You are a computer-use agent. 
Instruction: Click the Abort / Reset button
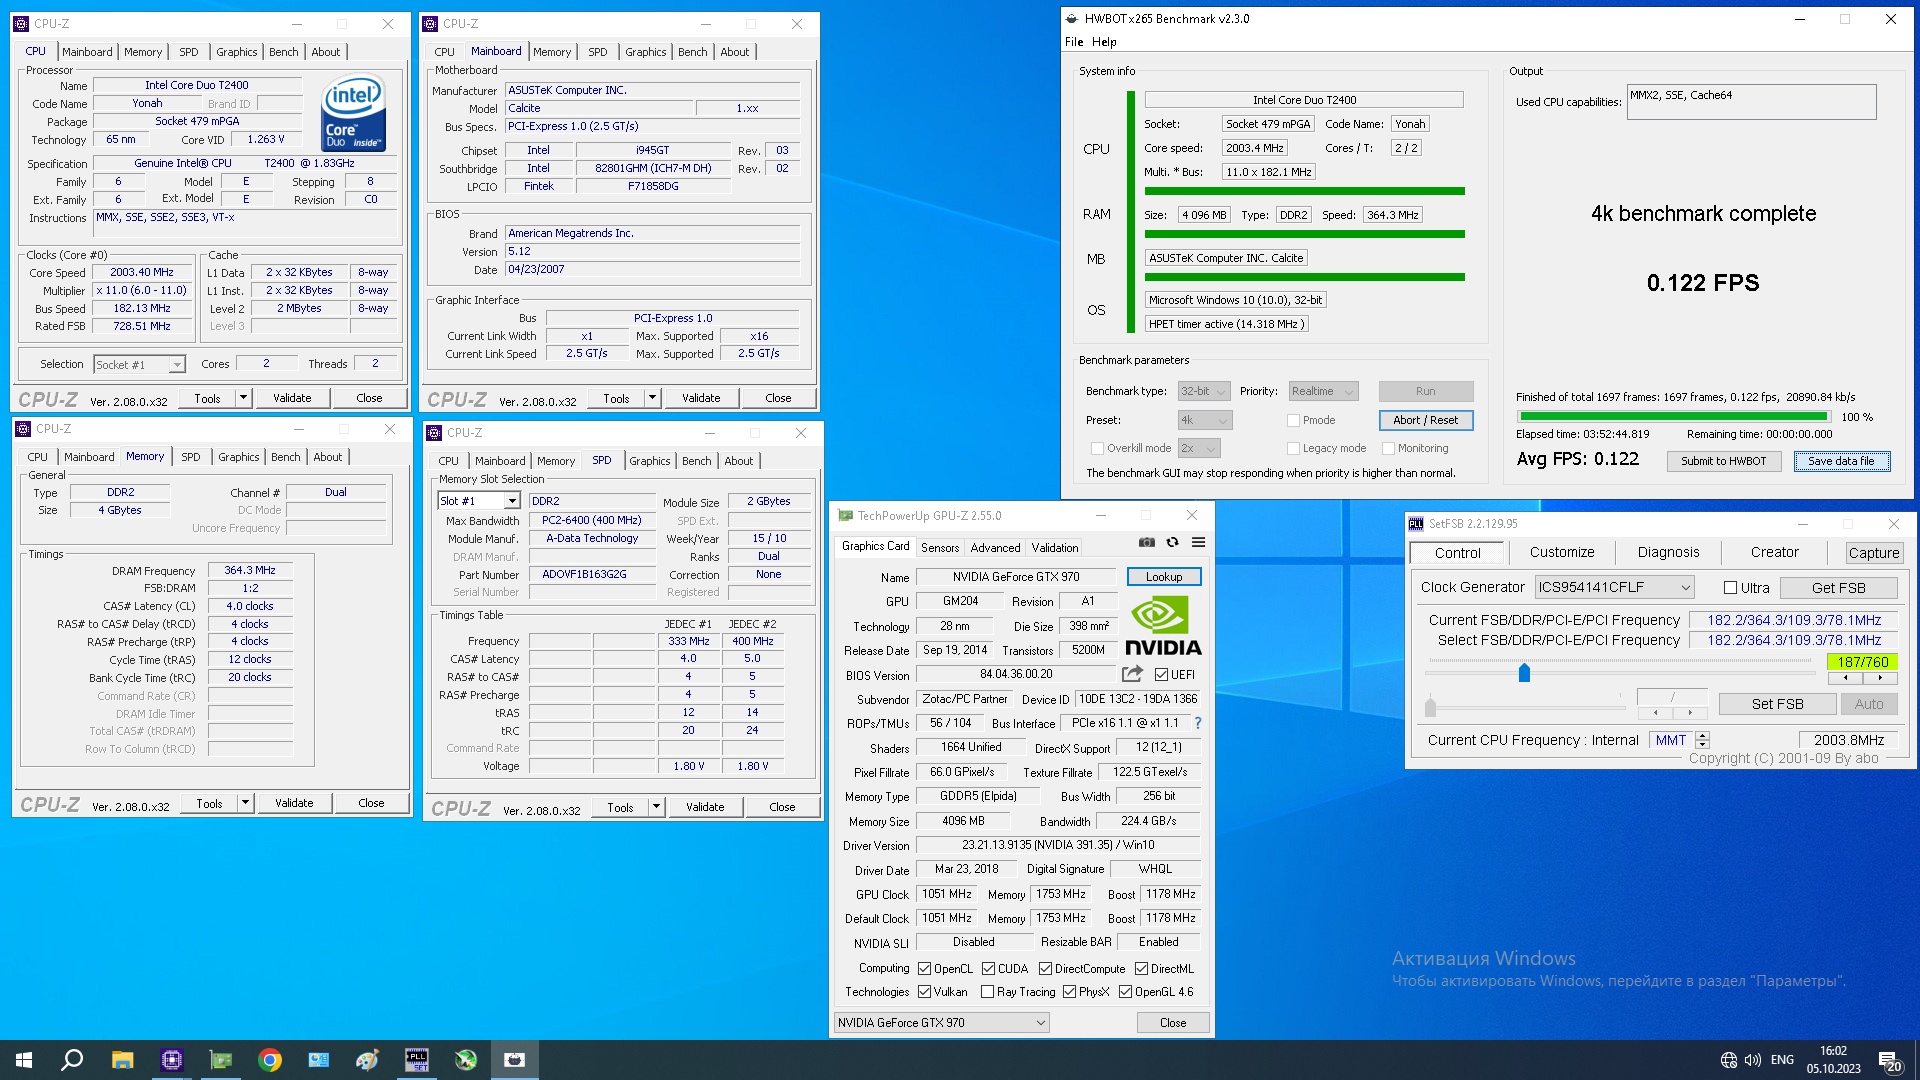pyautogui.click(x=1425, y=420)
